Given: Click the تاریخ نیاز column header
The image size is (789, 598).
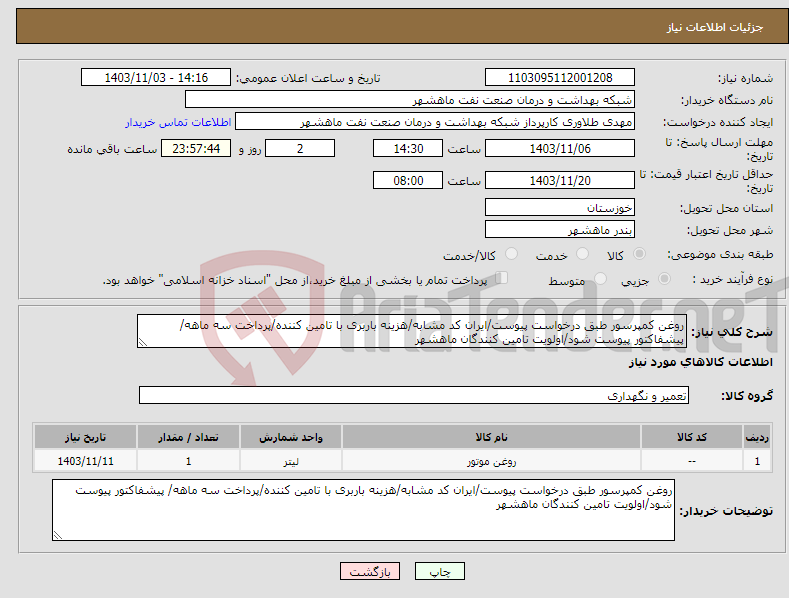Looking at the screenshot, I should tap(86, 437).
